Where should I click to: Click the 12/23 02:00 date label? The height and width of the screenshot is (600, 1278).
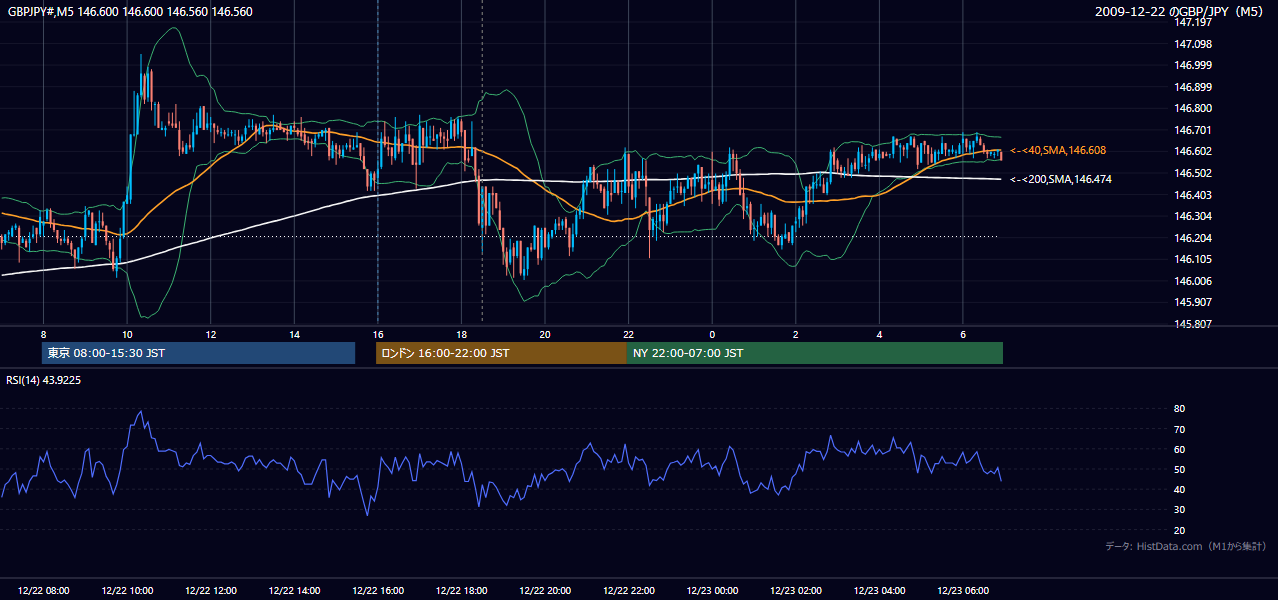796,591
